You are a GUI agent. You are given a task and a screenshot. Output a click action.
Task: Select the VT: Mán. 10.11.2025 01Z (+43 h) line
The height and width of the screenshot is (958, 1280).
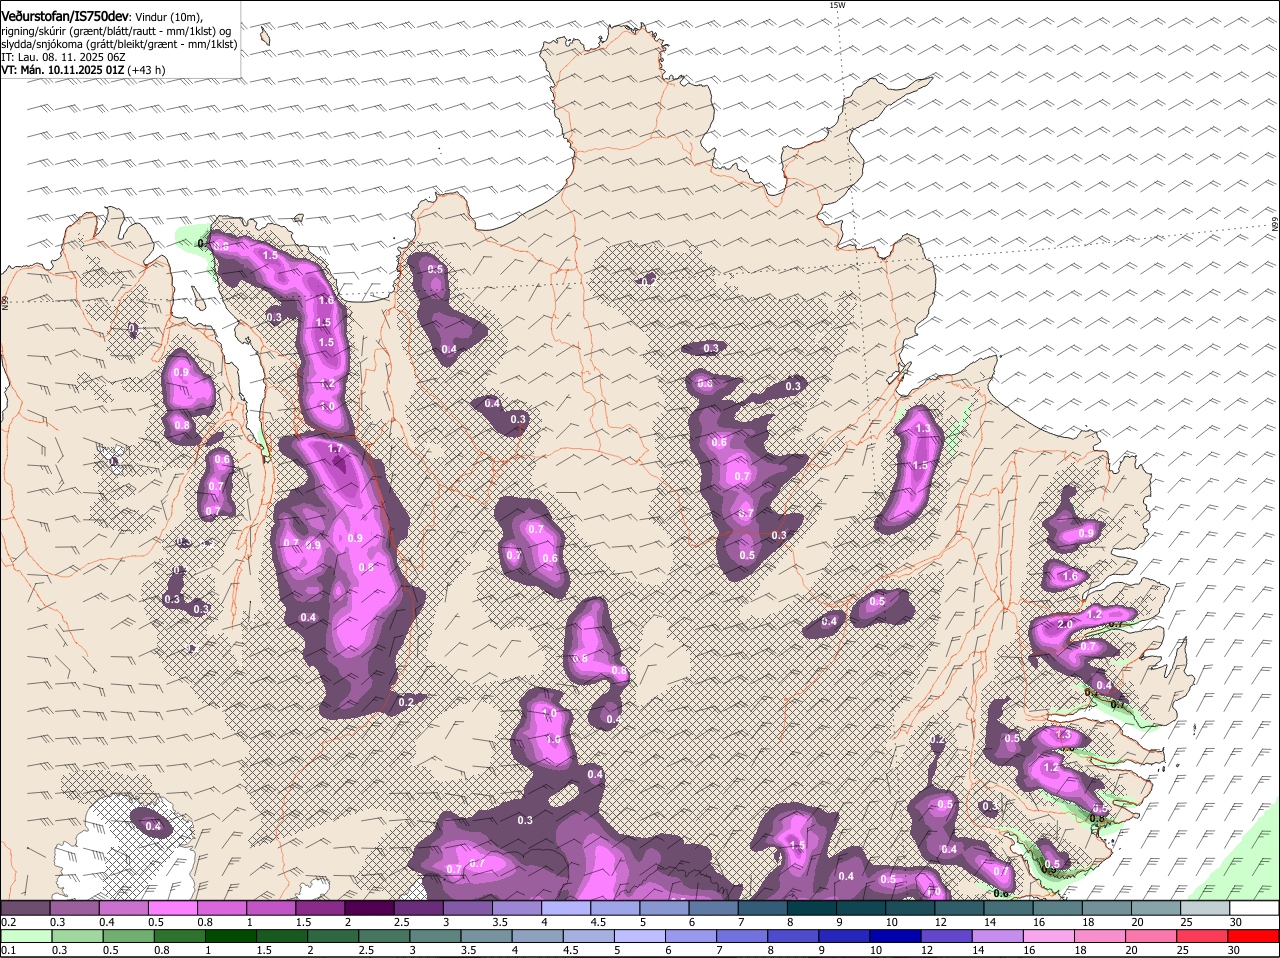click(x=83, y=70)
